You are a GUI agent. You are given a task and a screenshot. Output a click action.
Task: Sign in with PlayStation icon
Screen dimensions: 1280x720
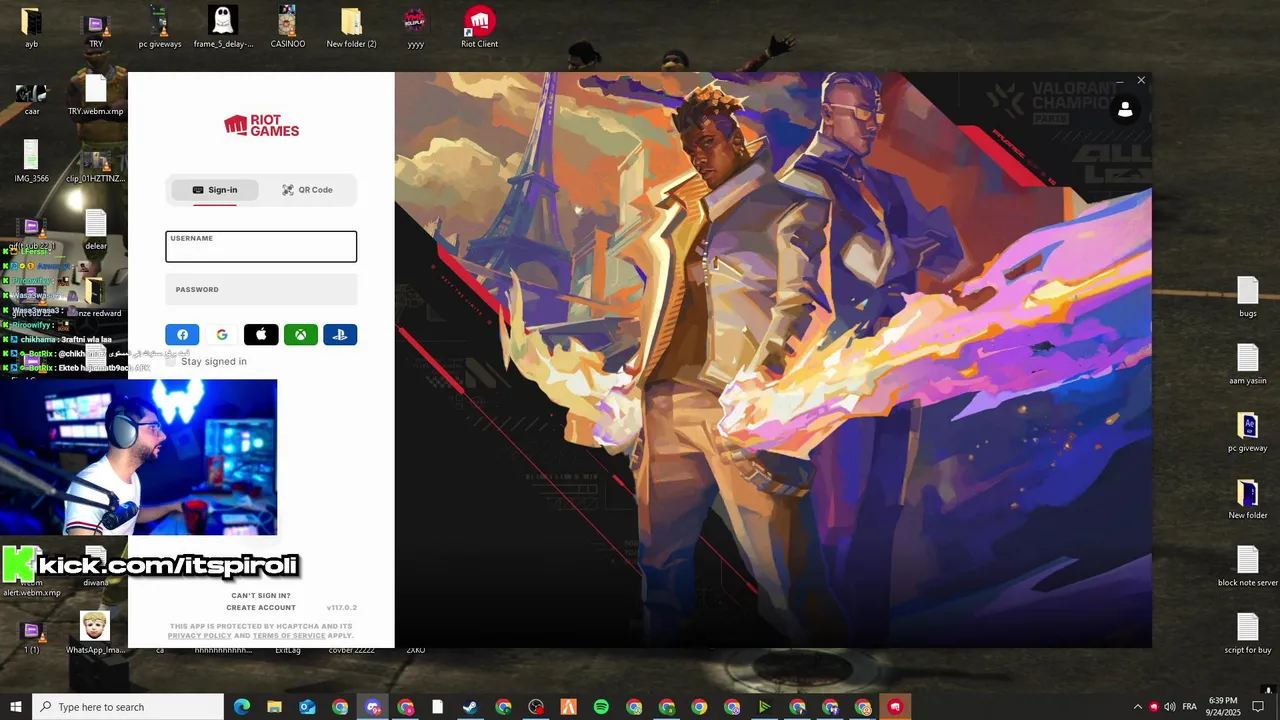[340, 335]
